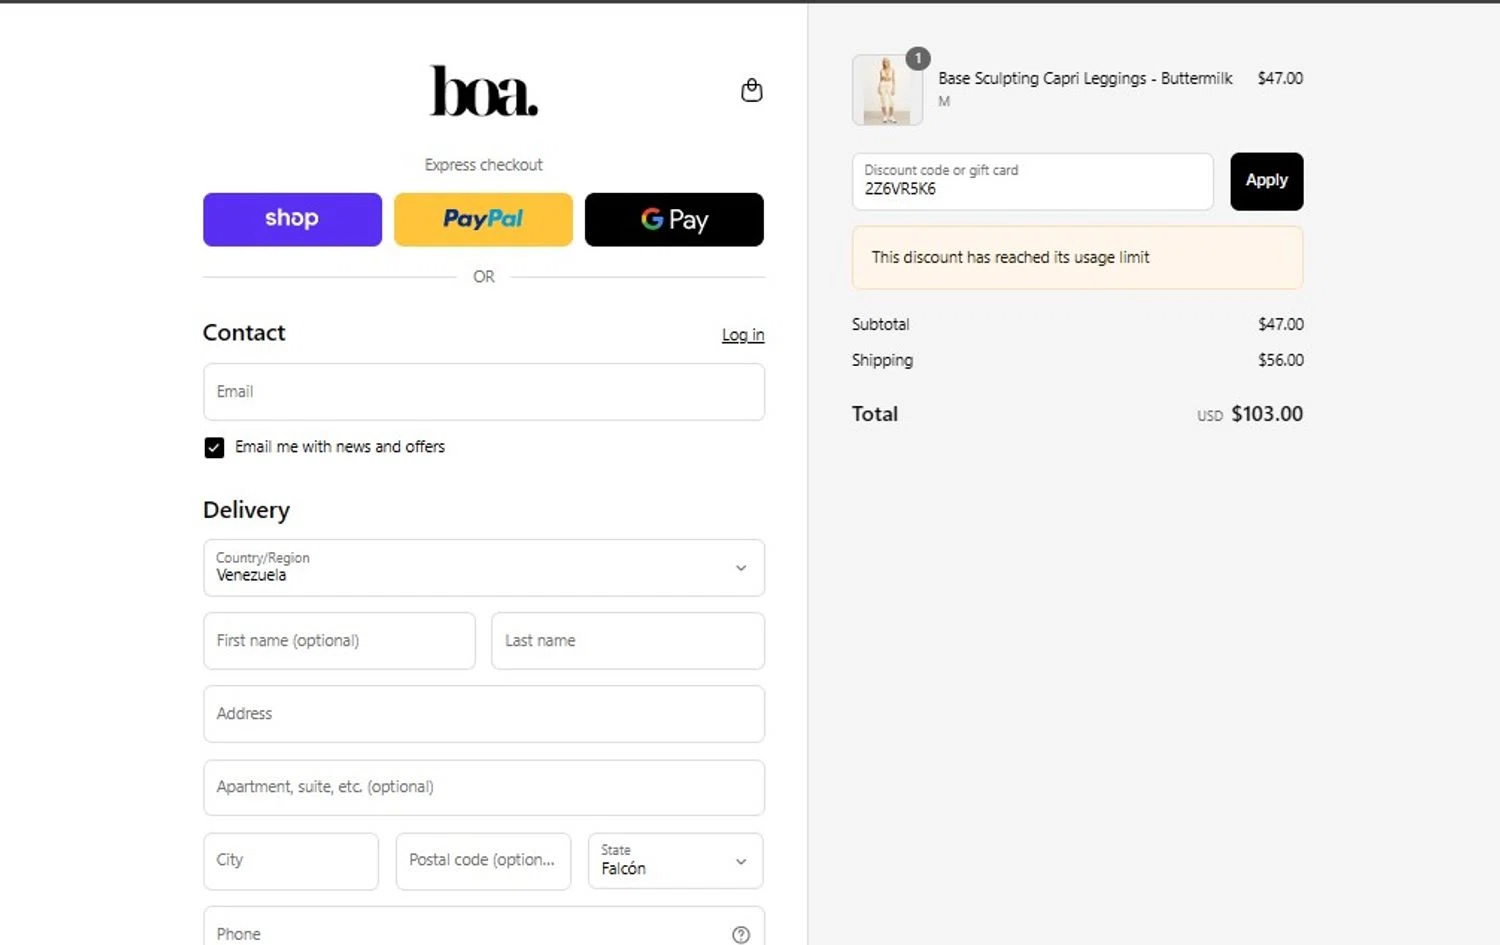Click the product title Base Sculpting Capri Leggings
The image size is (1500, 945).
[x=1085, y=78]
